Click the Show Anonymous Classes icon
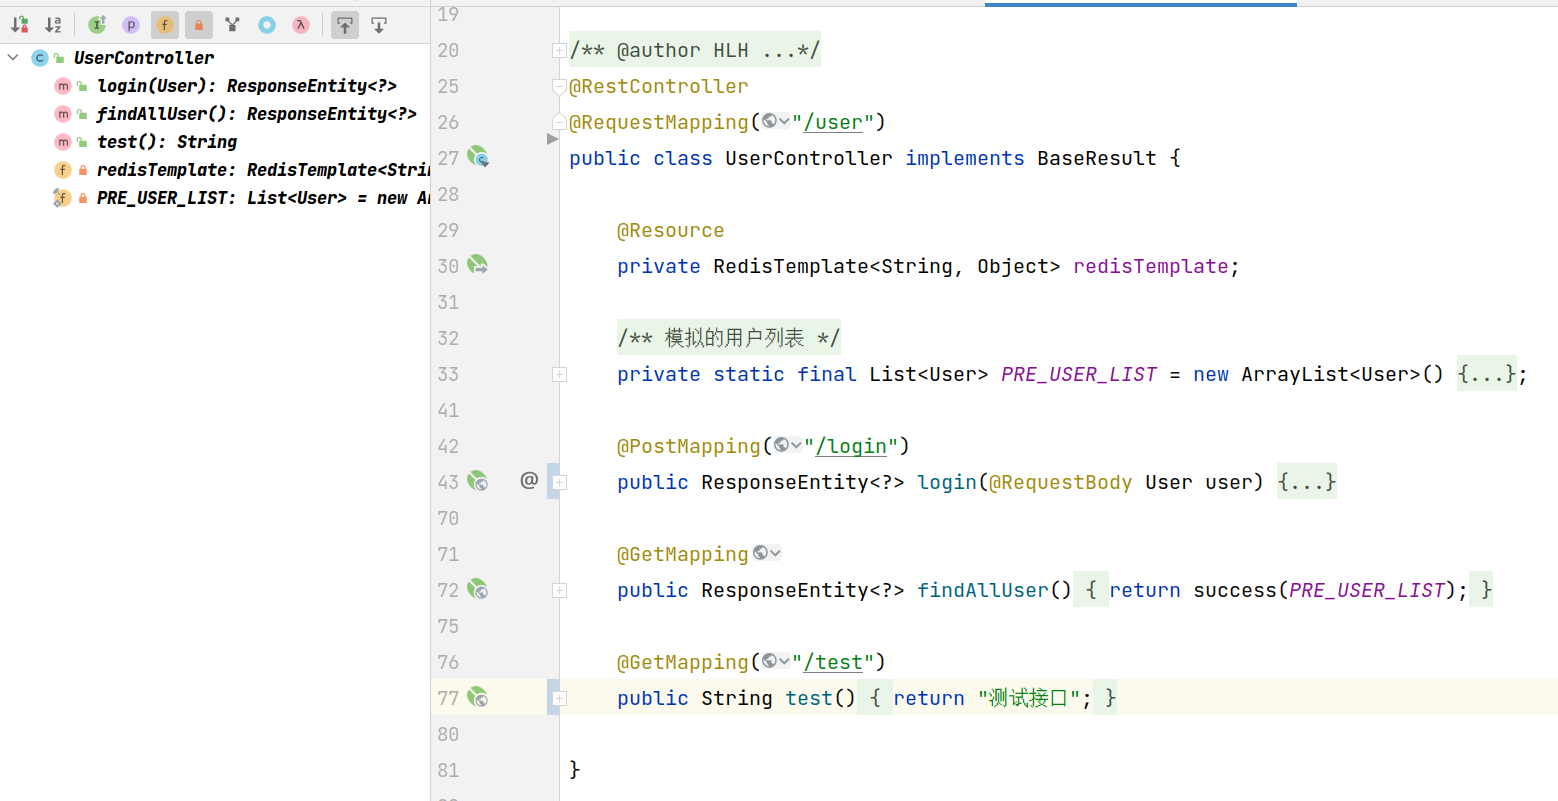Viewport: 1558px width, 801px height. click(267, 25)
